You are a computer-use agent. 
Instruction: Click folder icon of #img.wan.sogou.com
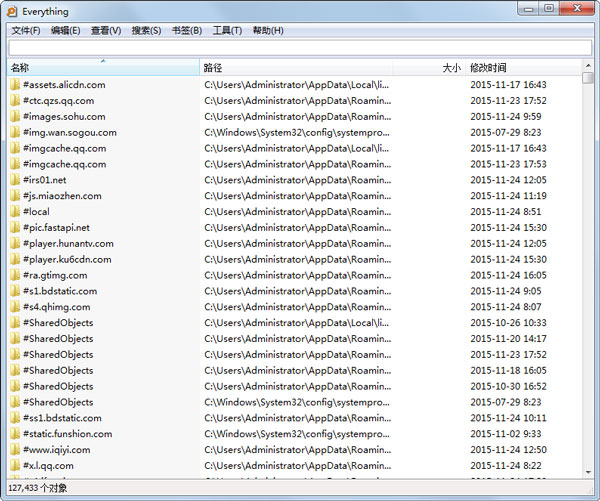point(15,132)
